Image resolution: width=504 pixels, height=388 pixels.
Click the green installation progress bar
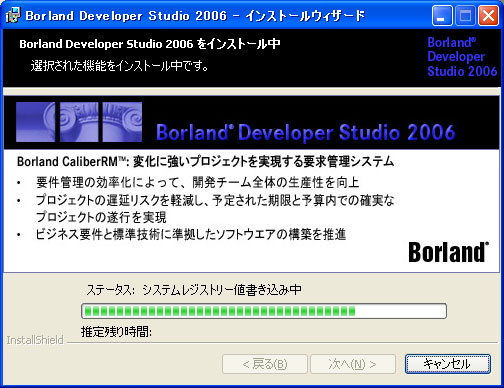click(264, 311)
